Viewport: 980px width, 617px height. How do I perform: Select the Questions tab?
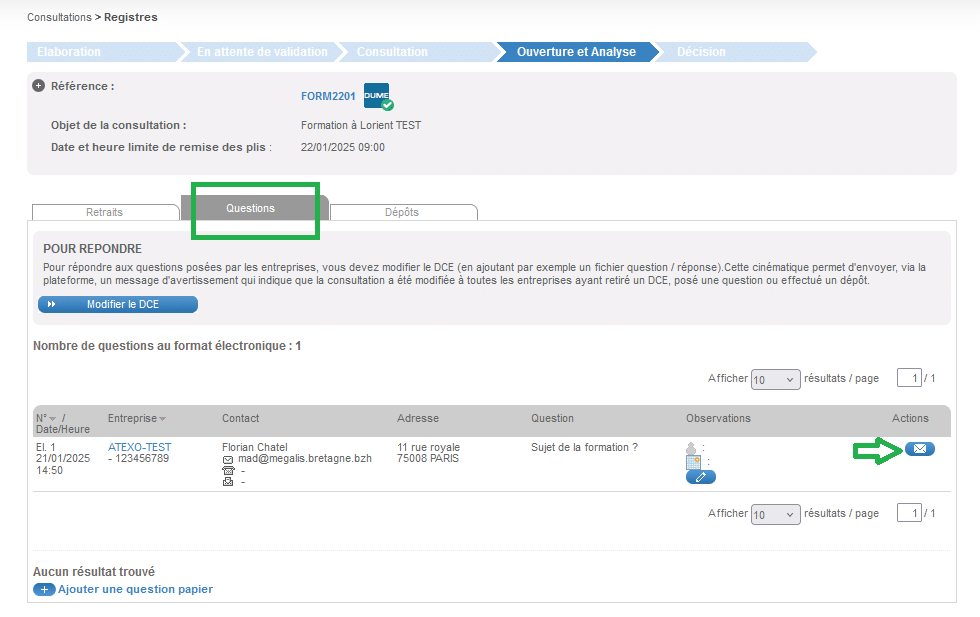250,208
